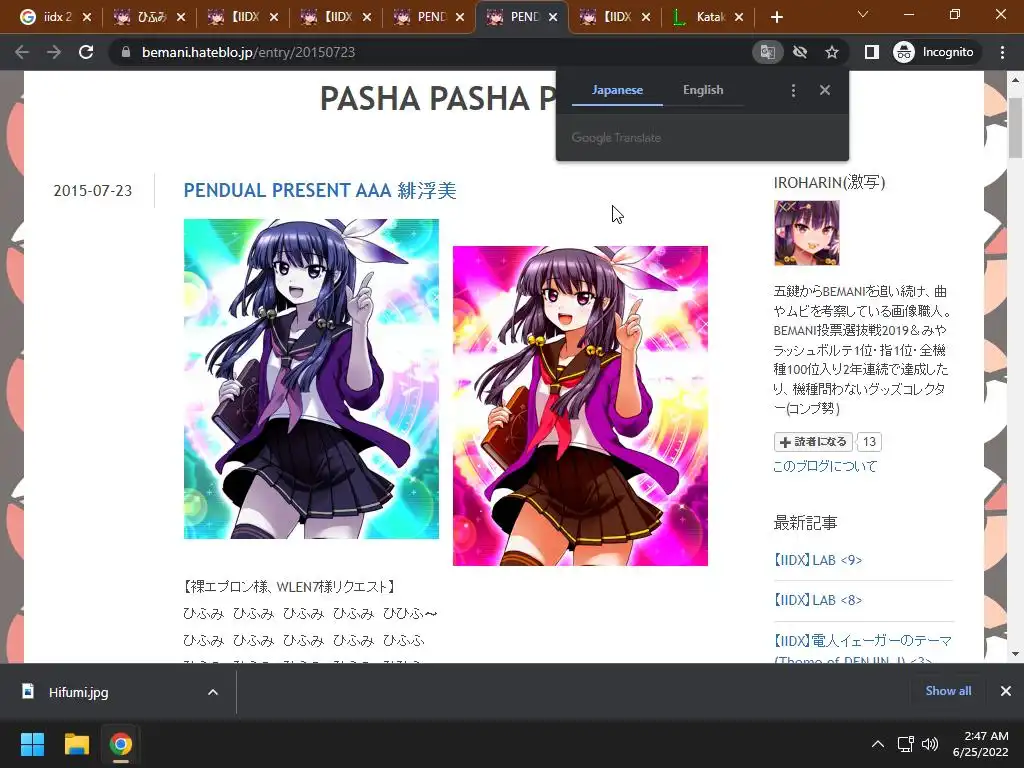Open Chrome's three-dot main menu
The image size is (1024, 768).
[1002, 52]
